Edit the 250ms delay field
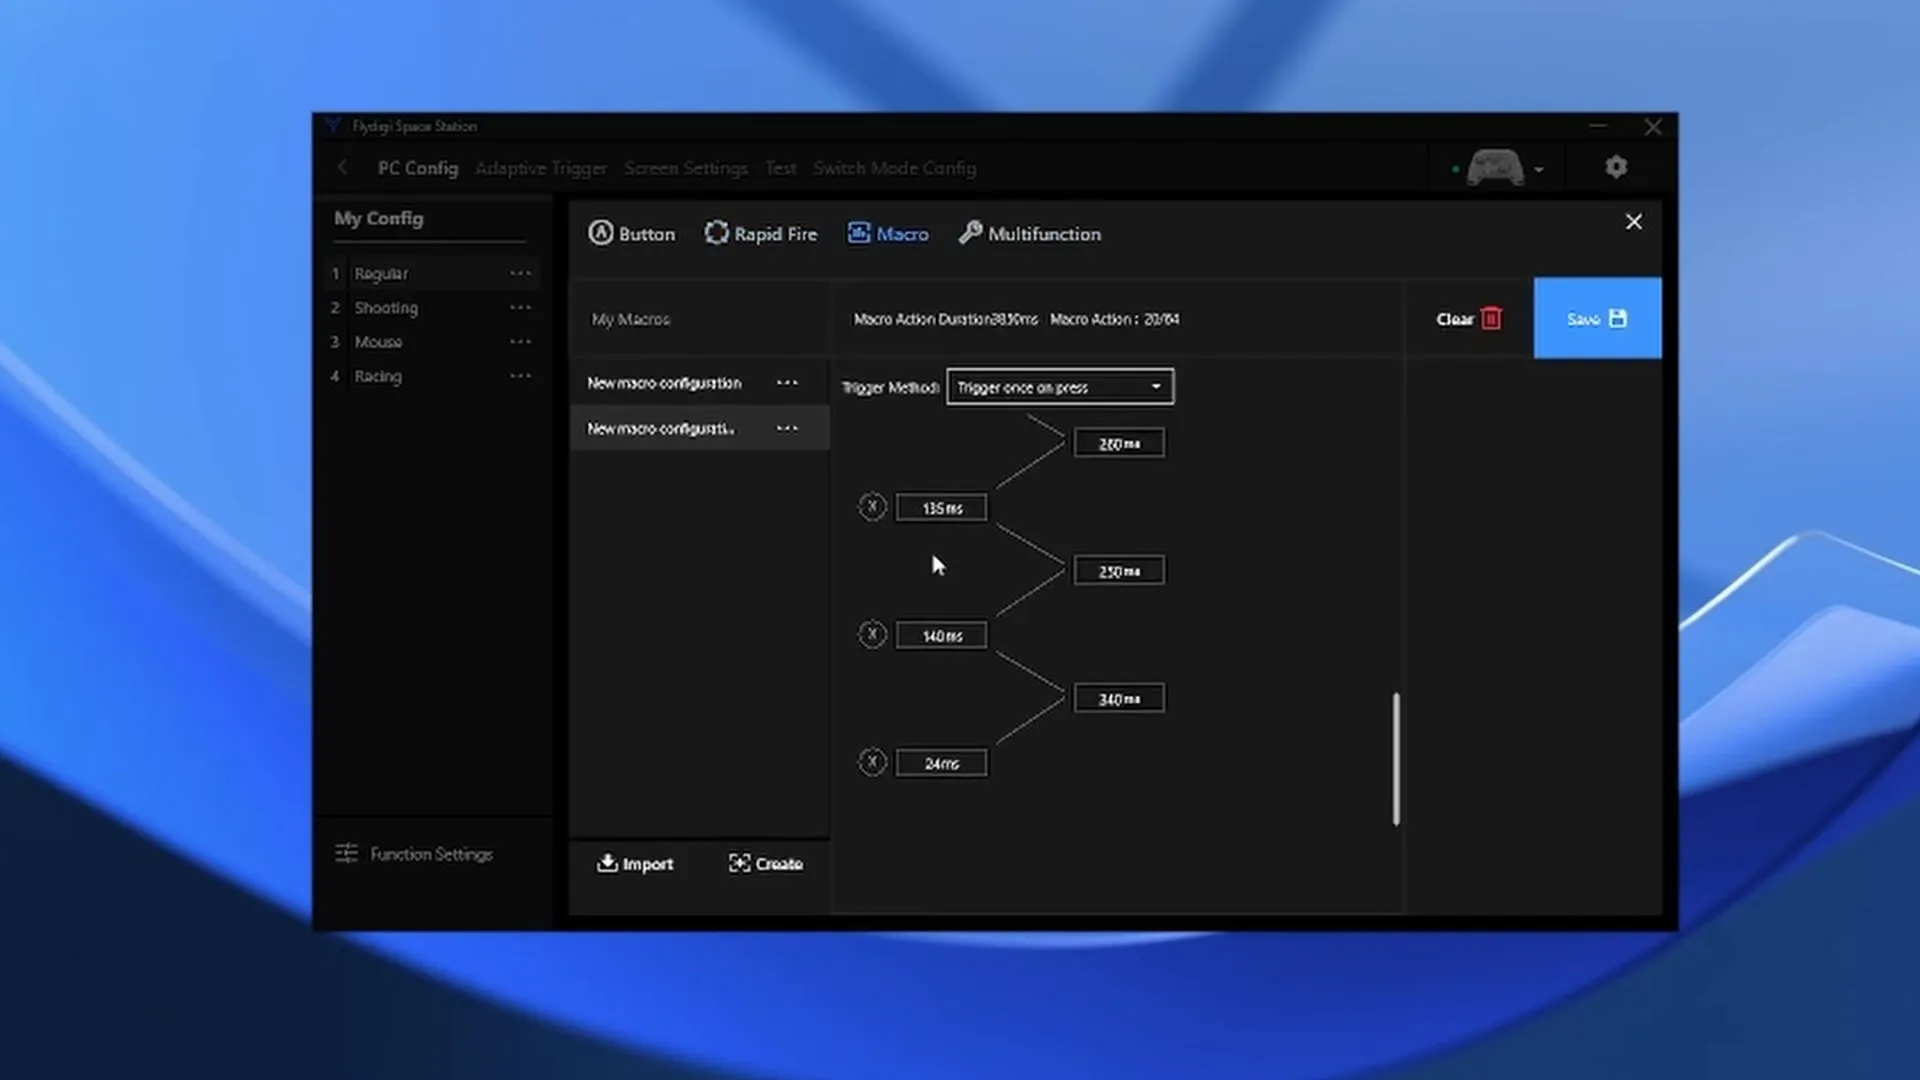 pyautogui.click(x=1119, y=572)
